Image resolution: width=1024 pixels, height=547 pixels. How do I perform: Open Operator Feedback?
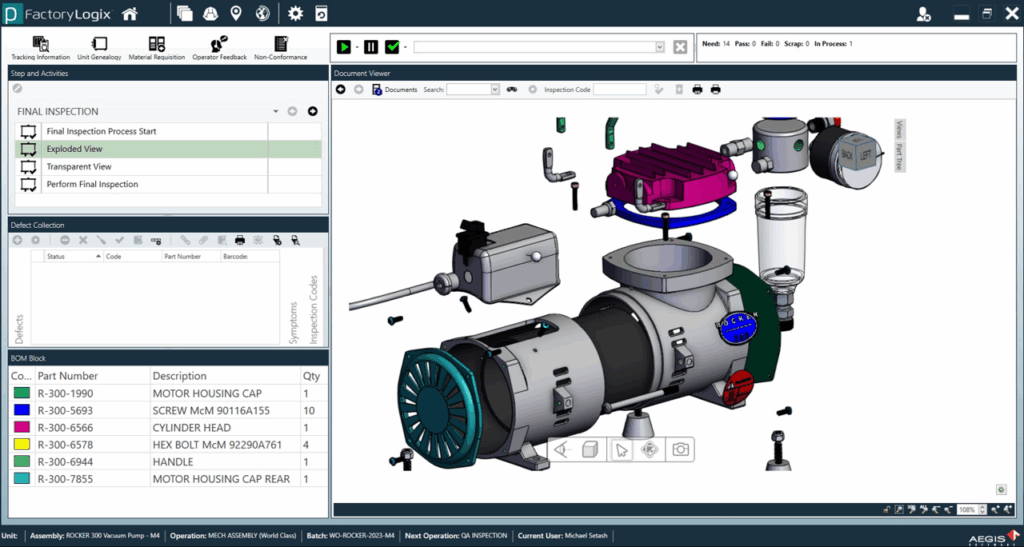(219, 44)
